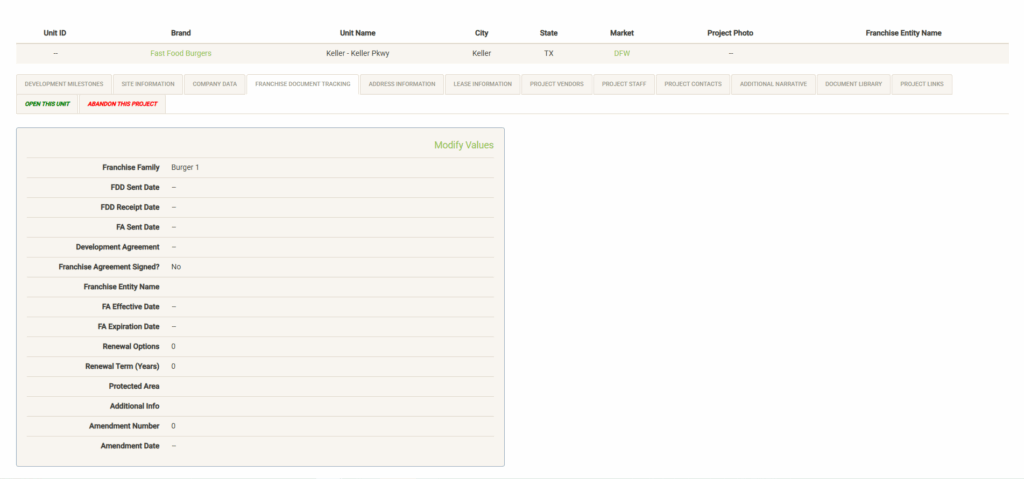Open the Development Milestones tab
Viewport: 1024px width, 479px height.
[x=63, y=84]
